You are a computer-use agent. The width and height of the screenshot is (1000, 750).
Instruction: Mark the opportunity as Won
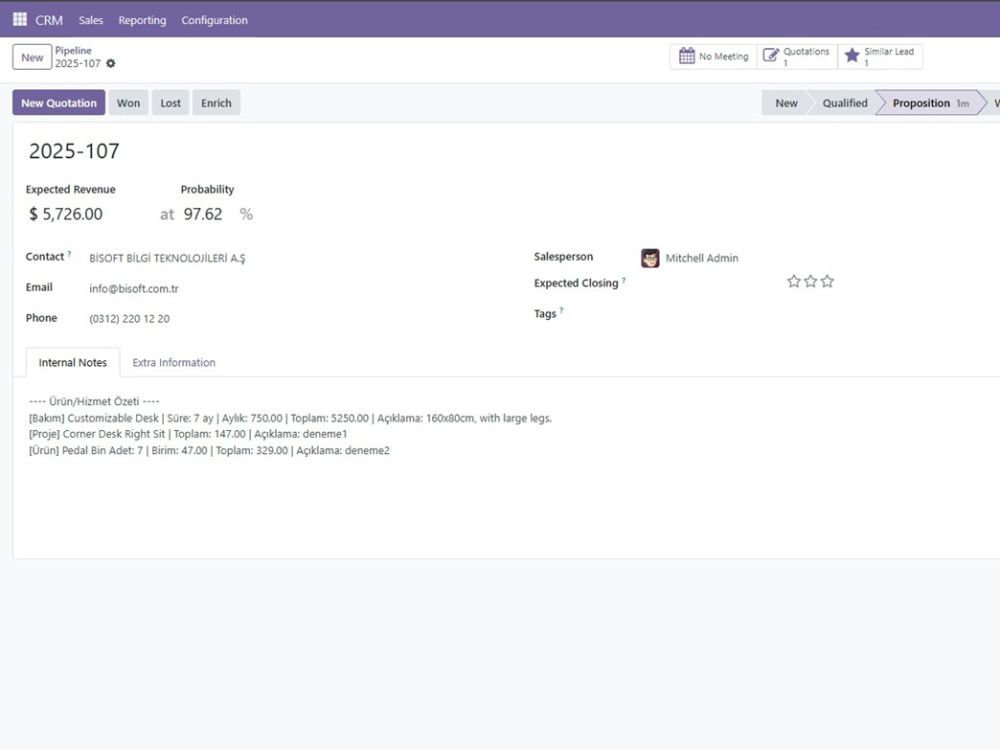pos(128,103)
